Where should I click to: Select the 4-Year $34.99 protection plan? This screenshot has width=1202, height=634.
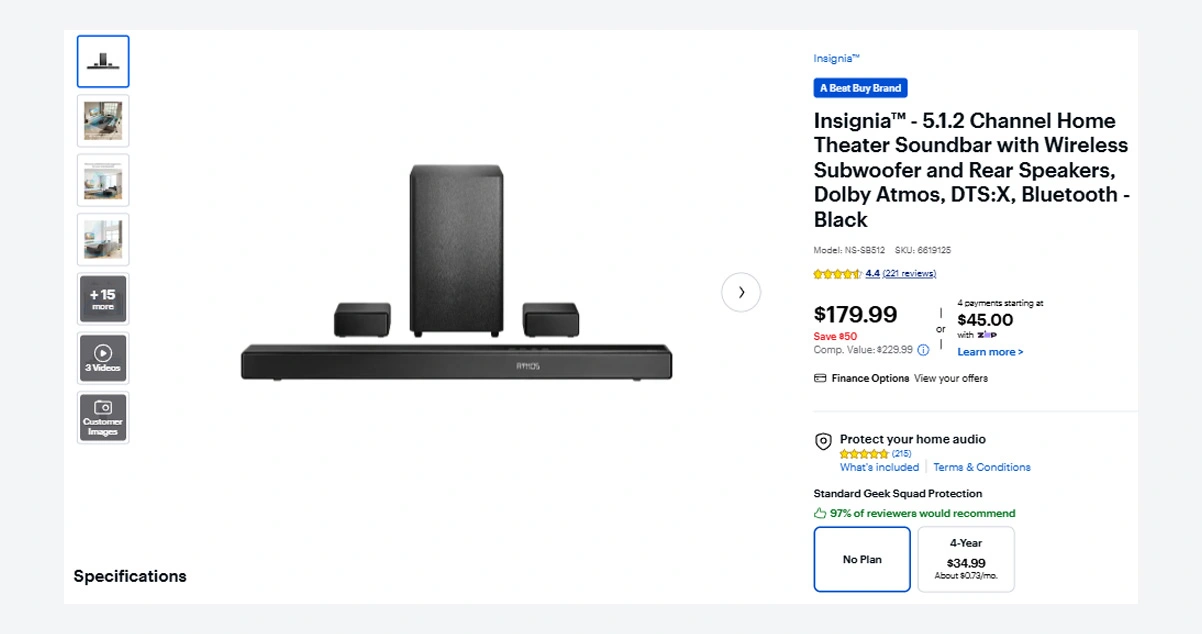pos(966,559)
